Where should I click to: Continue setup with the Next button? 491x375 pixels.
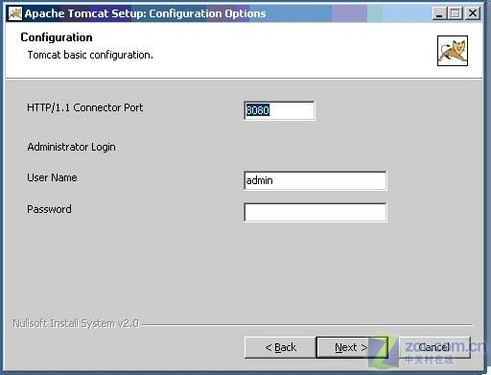tap(352, 347)
